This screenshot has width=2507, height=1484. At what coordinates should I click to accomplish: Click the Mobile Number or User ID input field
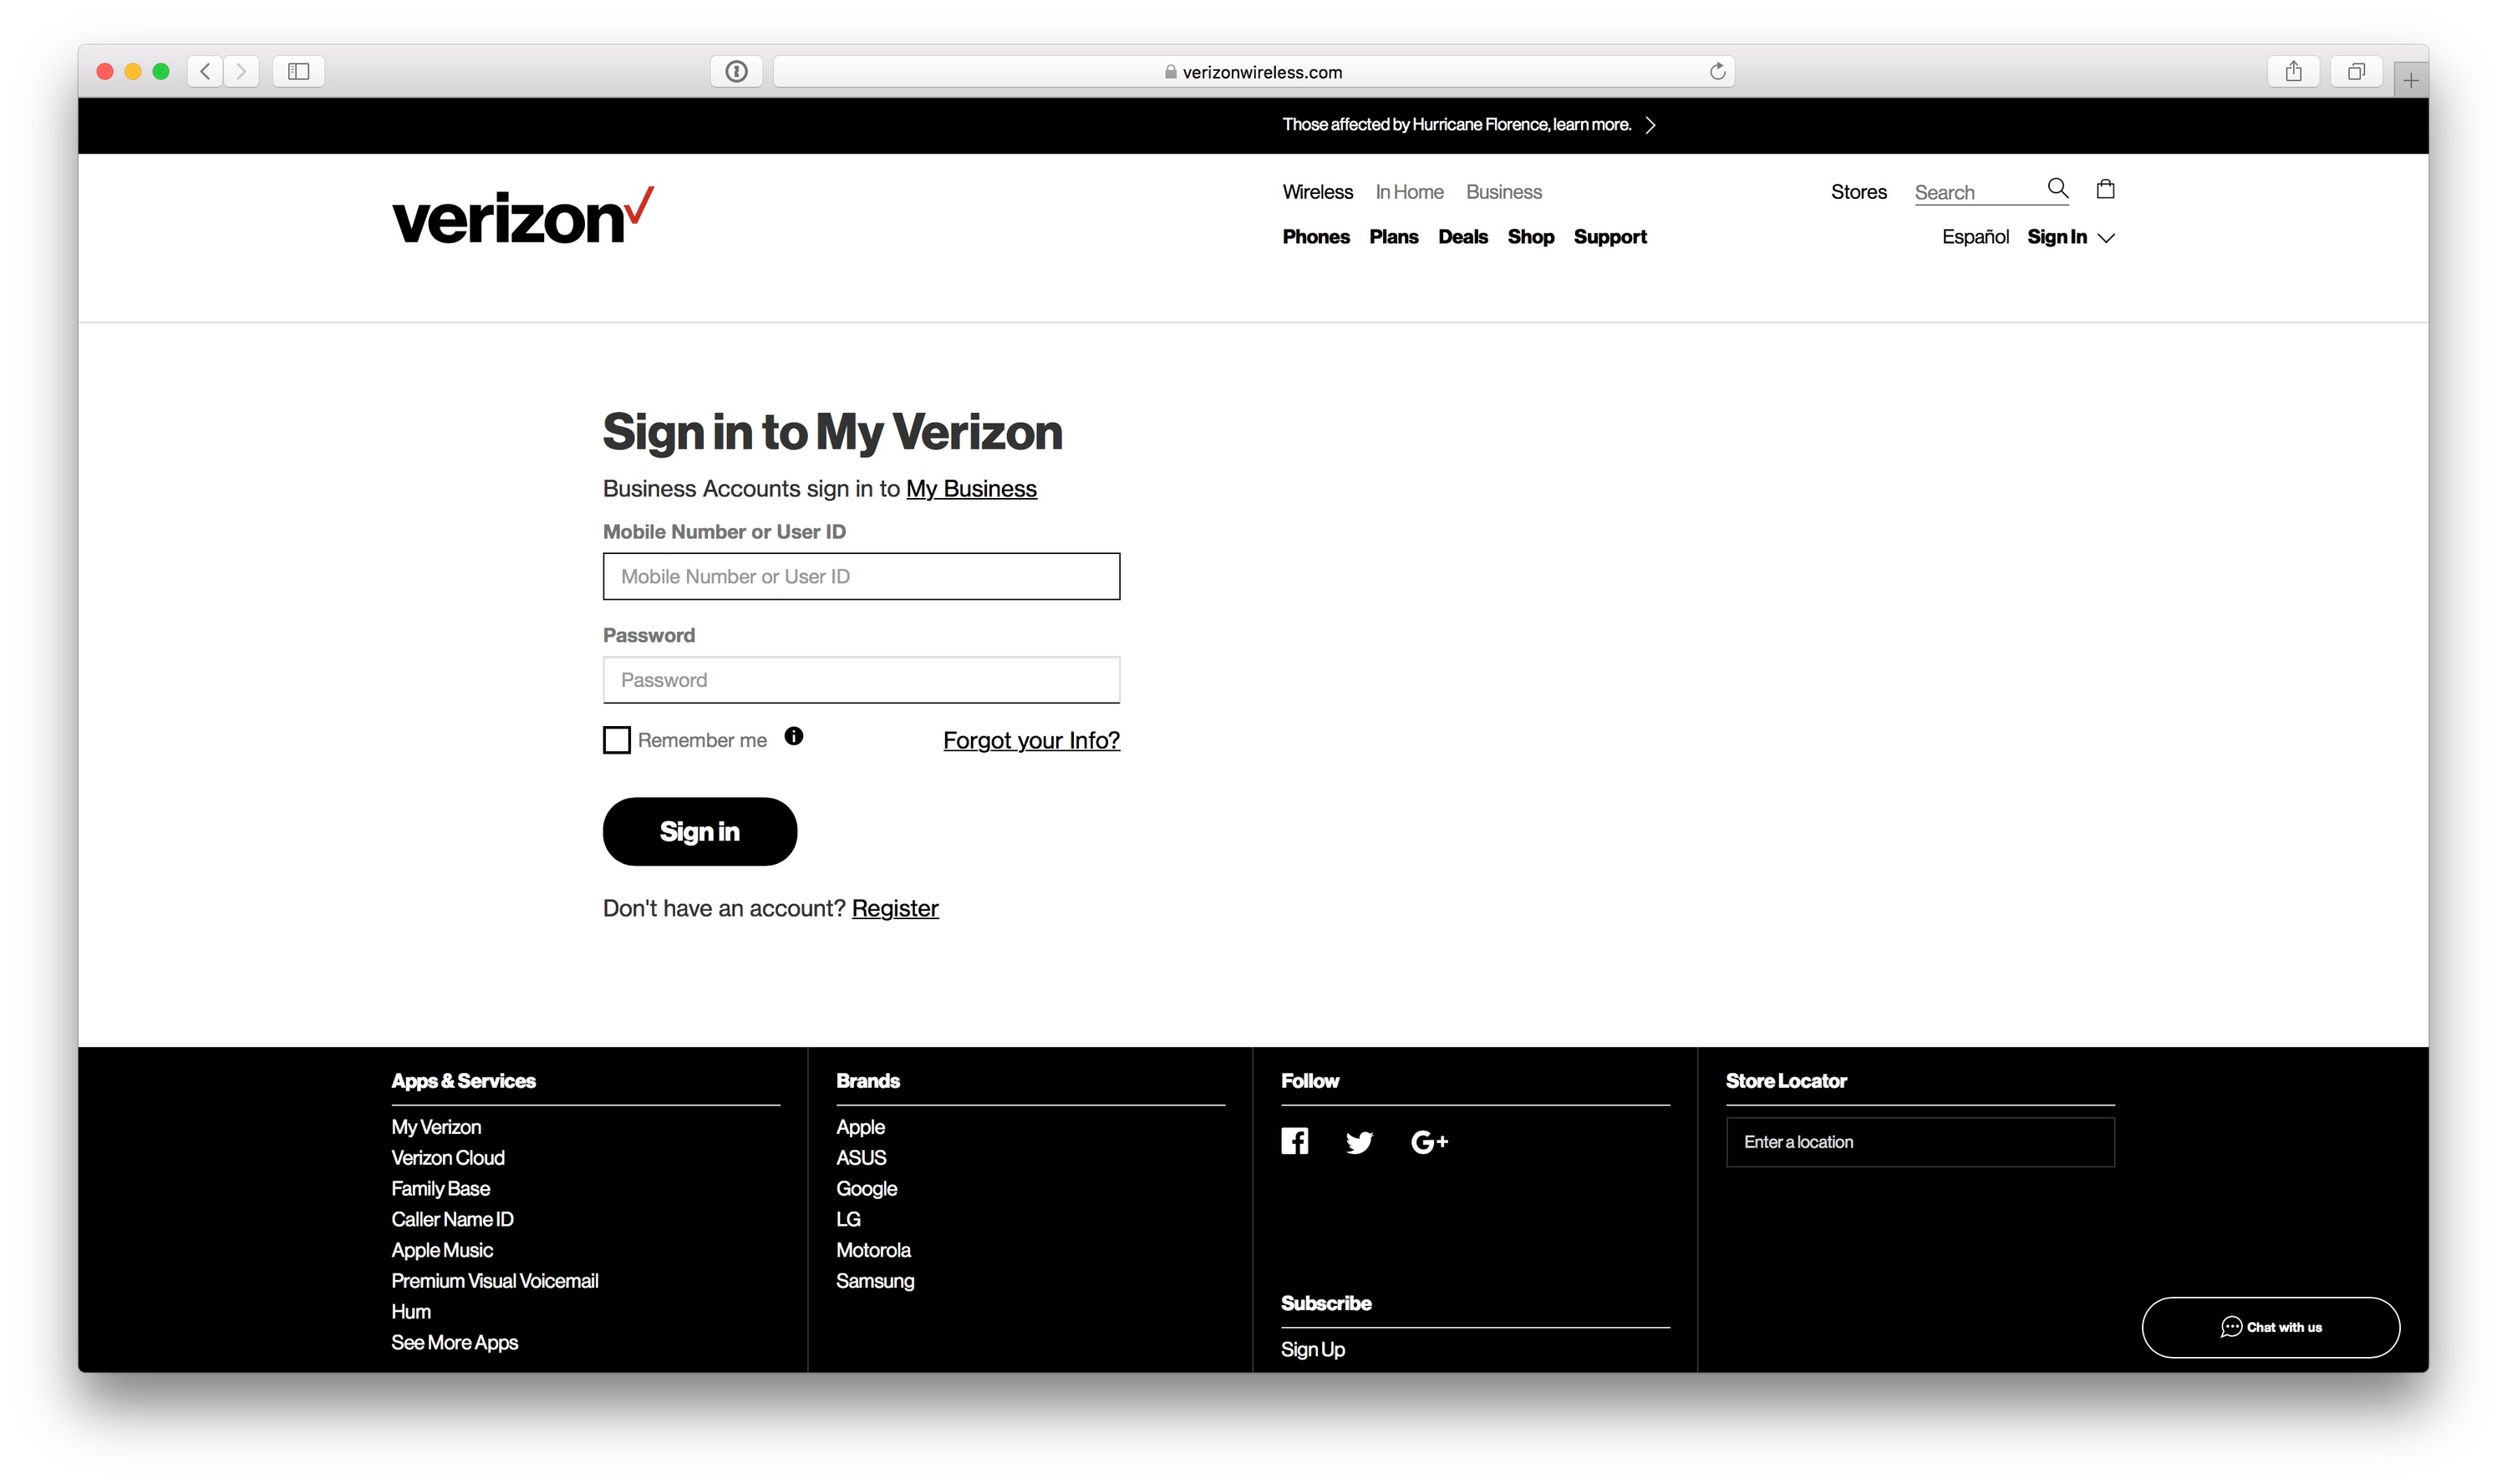tap(861, 574)
